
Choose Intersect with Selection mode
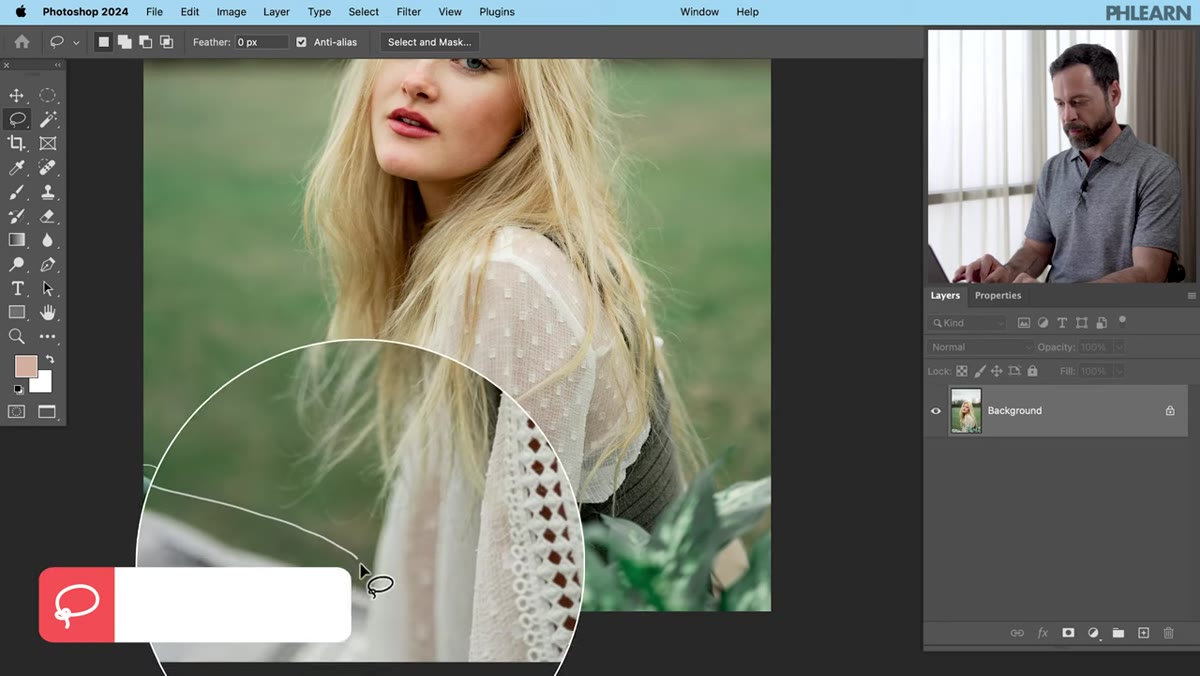[x=167, y=42]
